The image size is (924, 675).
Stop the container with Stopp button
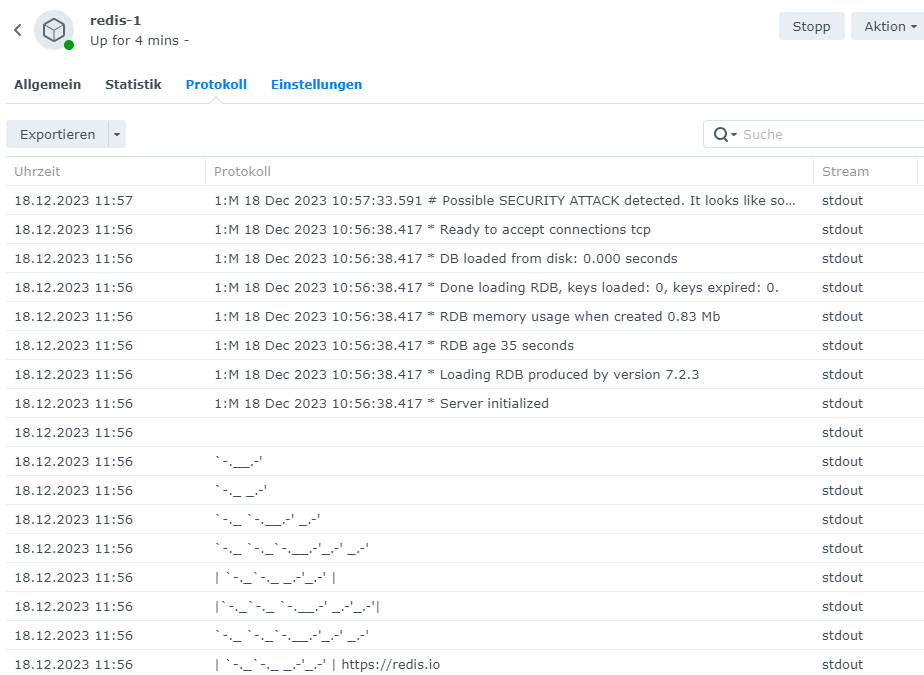[x=811, y=27]
